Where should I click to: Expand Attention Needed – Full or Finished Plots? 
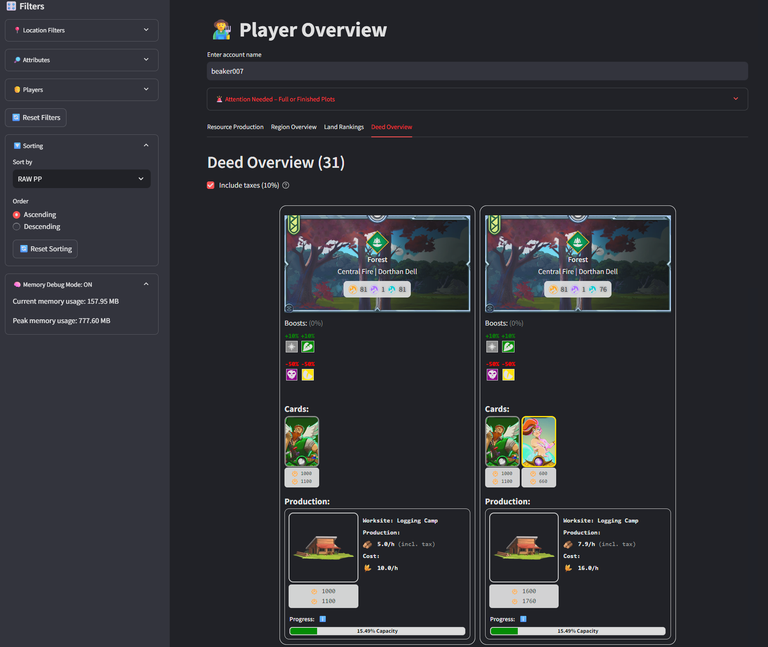(477, 99)
